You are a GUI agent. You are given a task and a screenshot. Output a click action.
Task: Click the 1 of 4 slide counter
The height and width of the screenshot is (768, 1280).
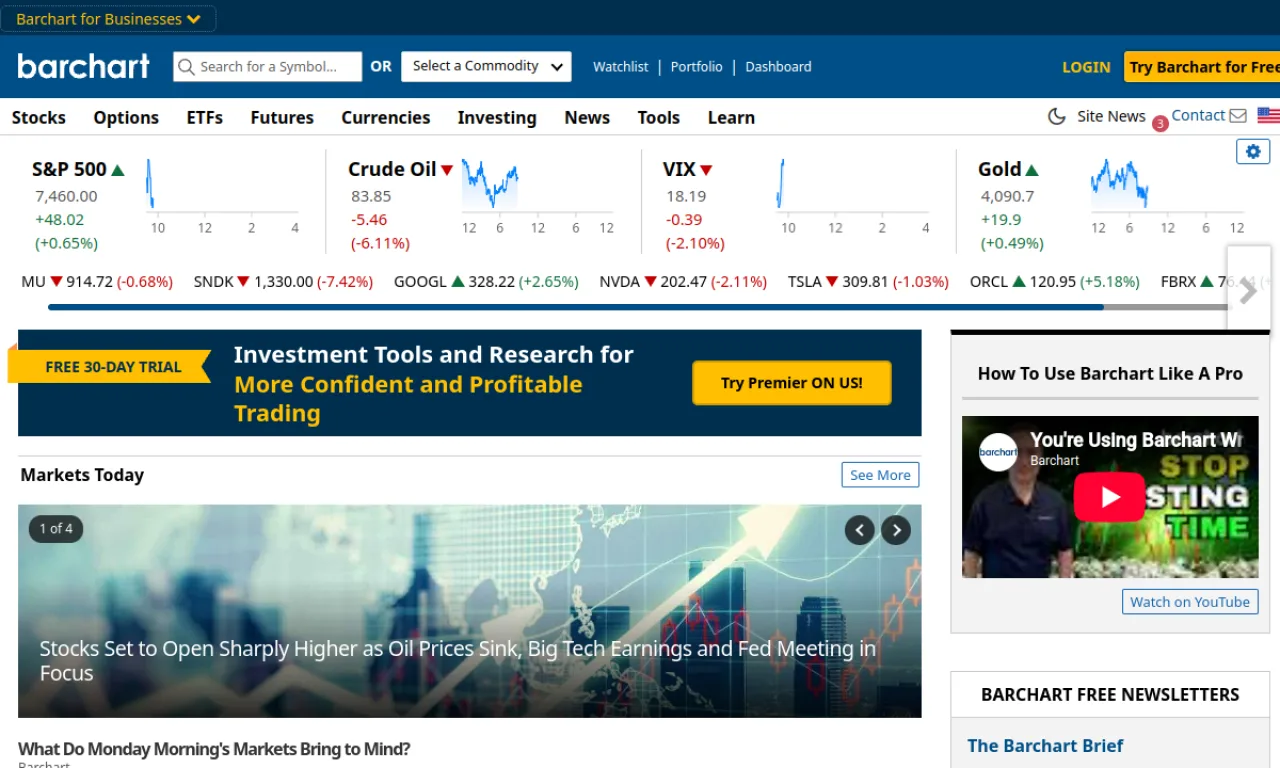56,528
